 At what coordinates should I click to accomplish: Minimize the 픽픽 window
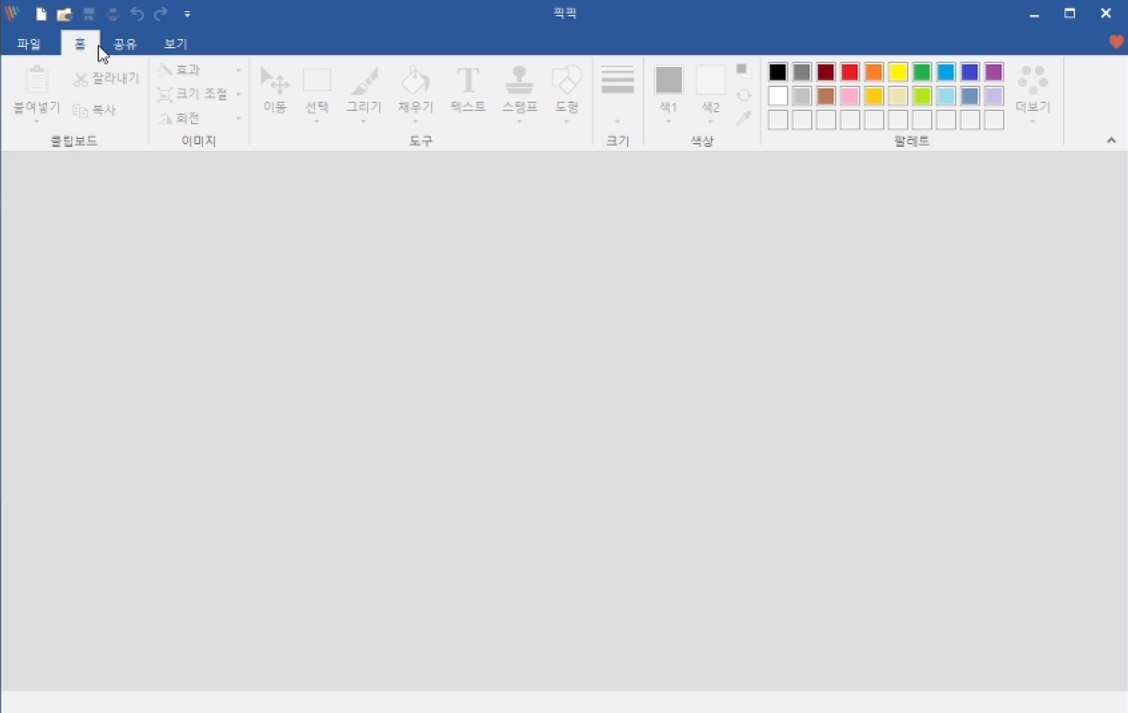point(1034,14)
